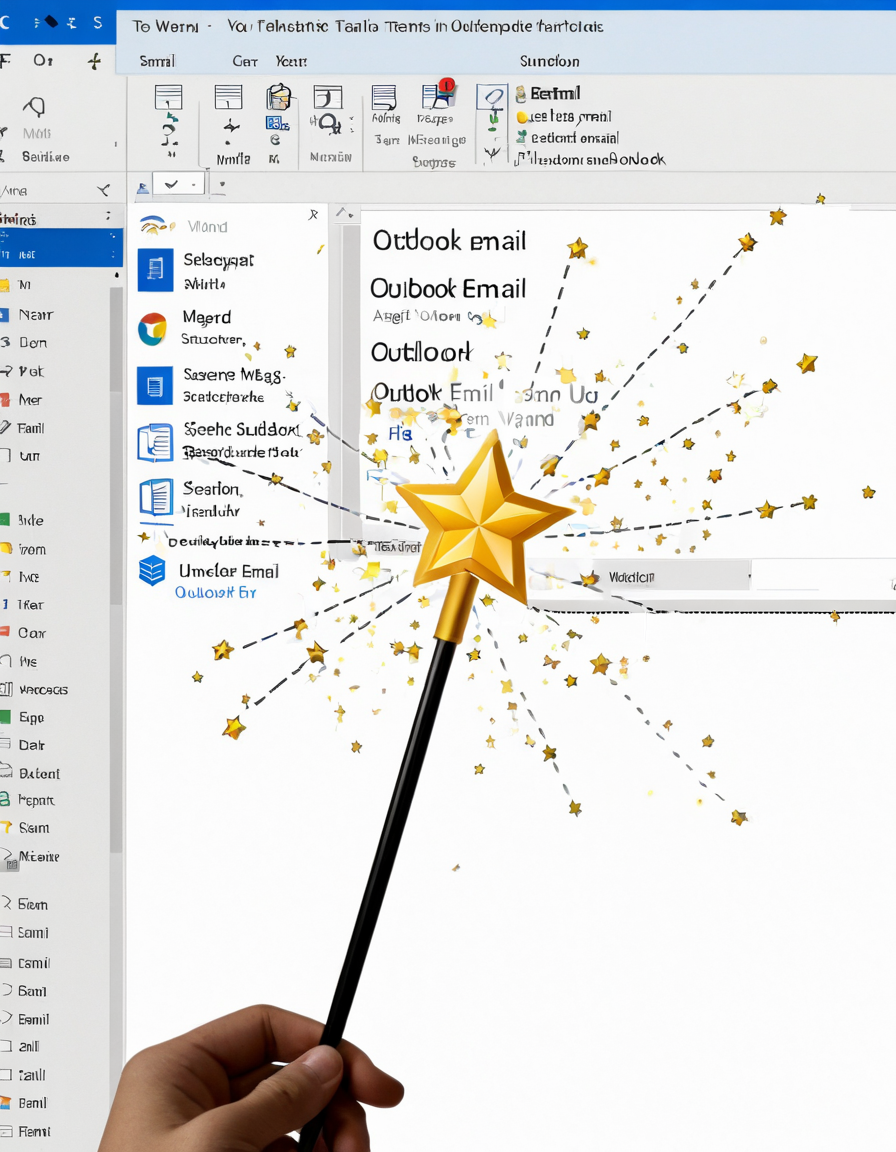
Task: Click the small blue icon below the ribbon
Action: point(142,188)
